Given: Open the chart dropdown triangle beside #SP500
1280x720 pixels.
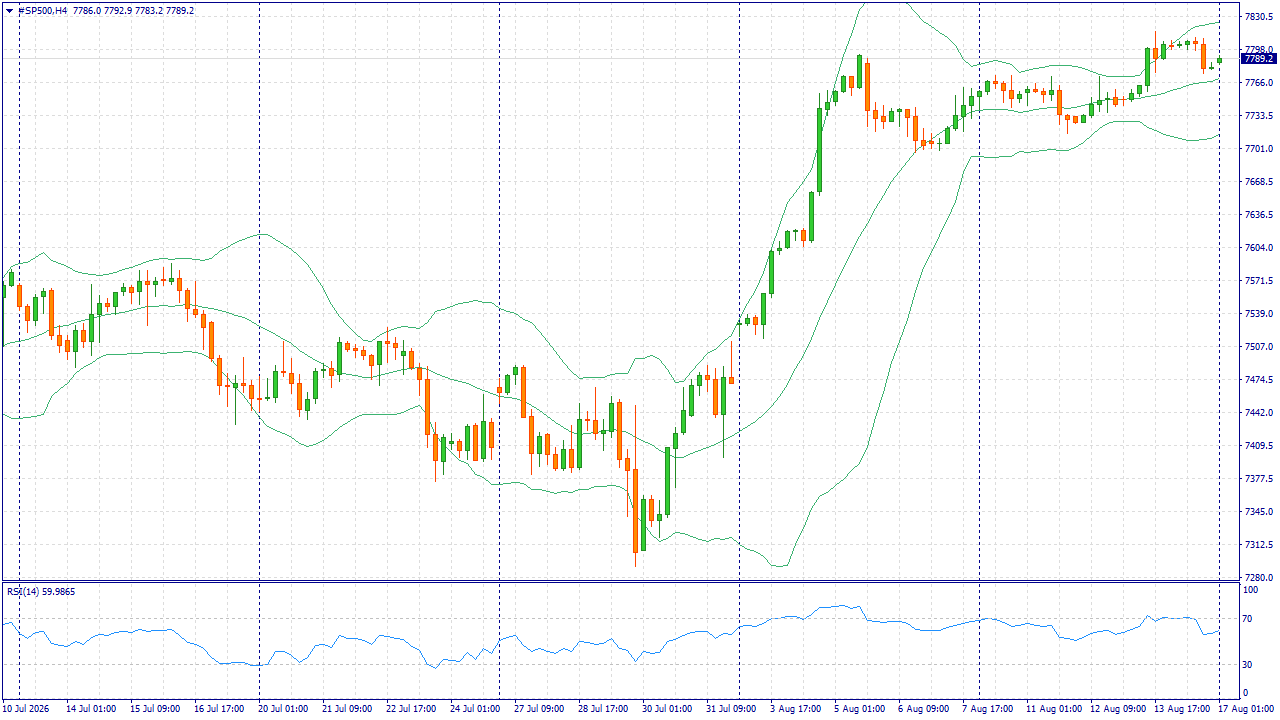Looking at the screenshot, I should pos(10,10).
